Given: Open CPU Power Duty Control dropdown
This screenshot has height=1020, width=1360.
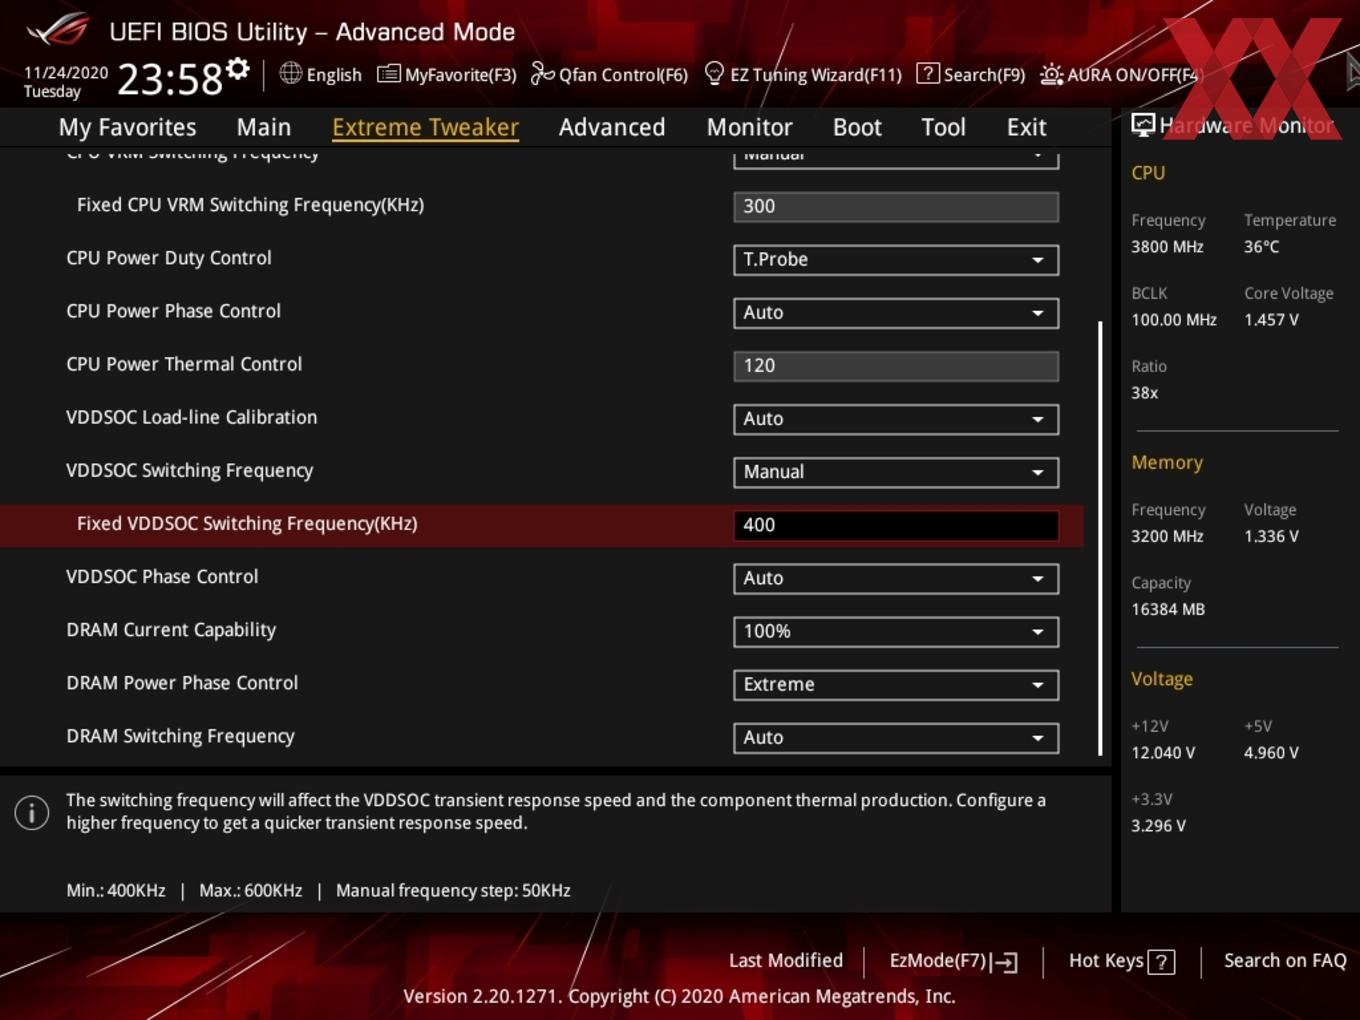Looking at the screenshot, I should [896, 260].
